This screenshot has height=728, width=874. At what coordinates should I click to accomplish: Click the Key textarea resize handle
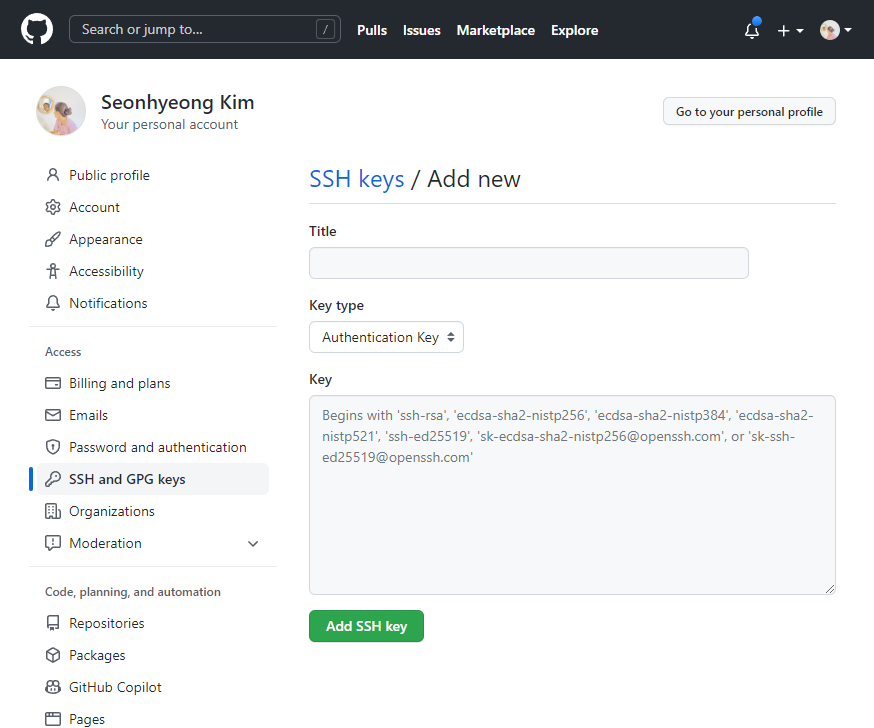coord(829,589)
